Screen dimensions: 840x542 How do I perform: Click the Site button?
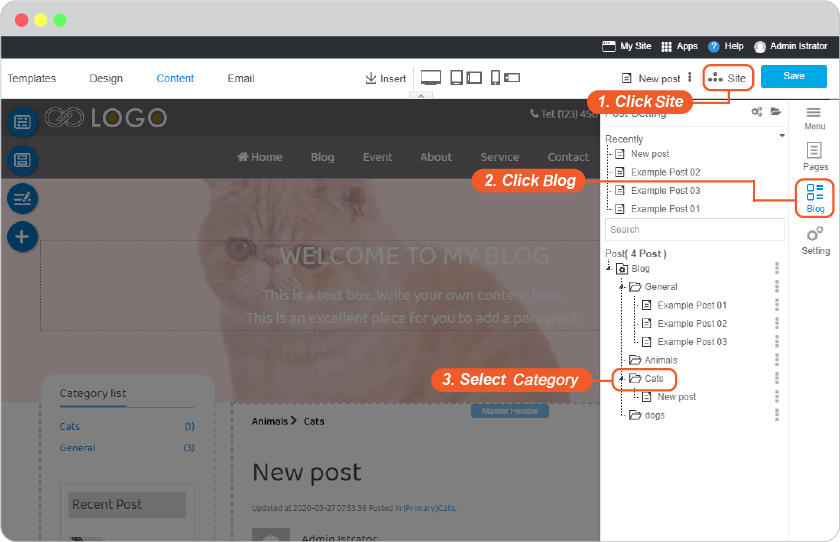point(728,78)
